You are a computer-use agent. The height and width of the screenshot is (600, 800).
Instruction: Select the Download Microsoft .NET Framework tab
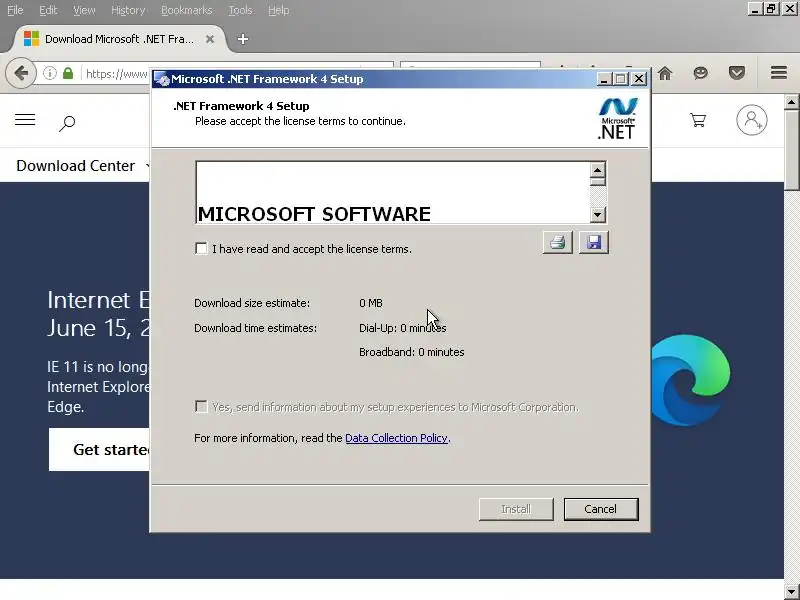pyautogui.click(x=119, y=39)
